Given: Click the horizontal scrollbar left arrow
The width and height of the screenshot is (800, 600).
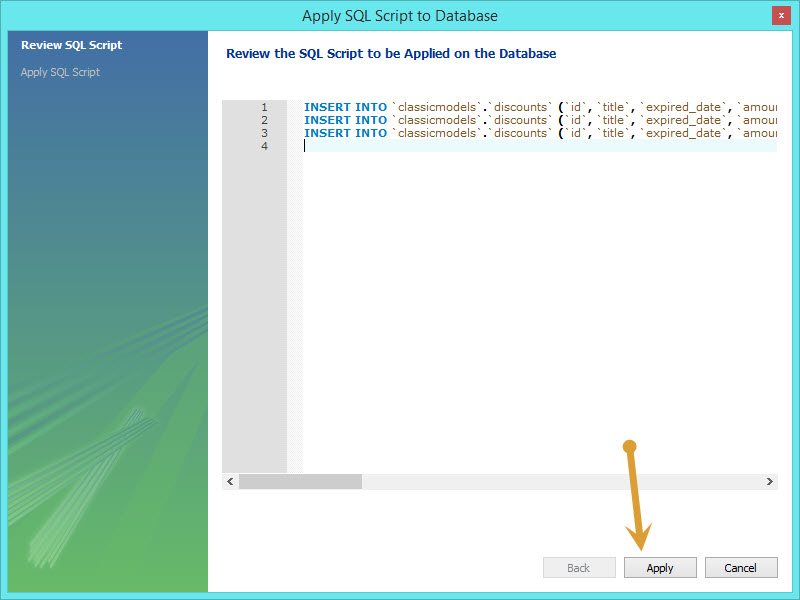Looking at the screenshot, I should (230, 481).
